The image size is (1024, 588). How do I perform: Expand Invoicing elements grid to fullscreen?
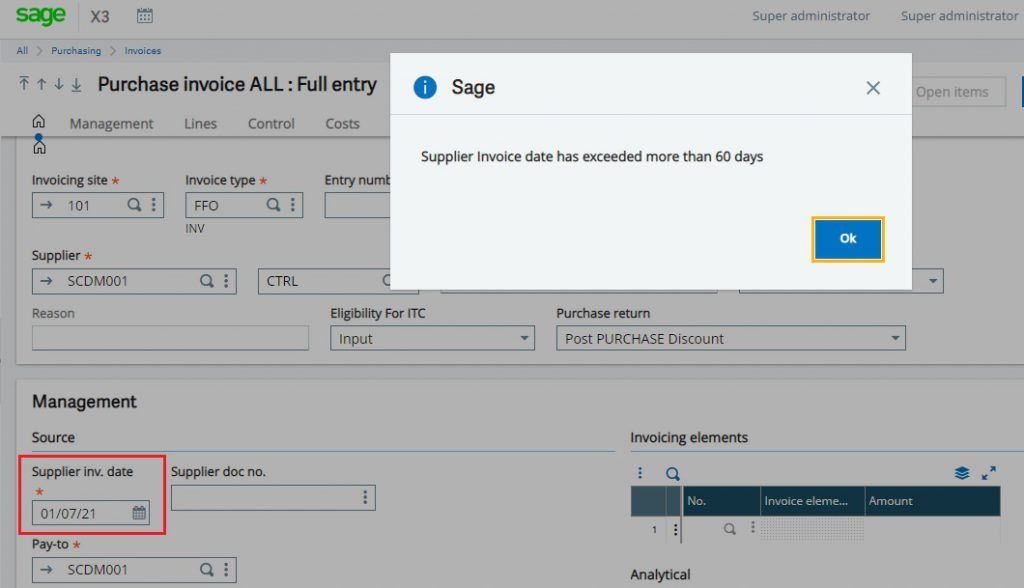(989, 473)
